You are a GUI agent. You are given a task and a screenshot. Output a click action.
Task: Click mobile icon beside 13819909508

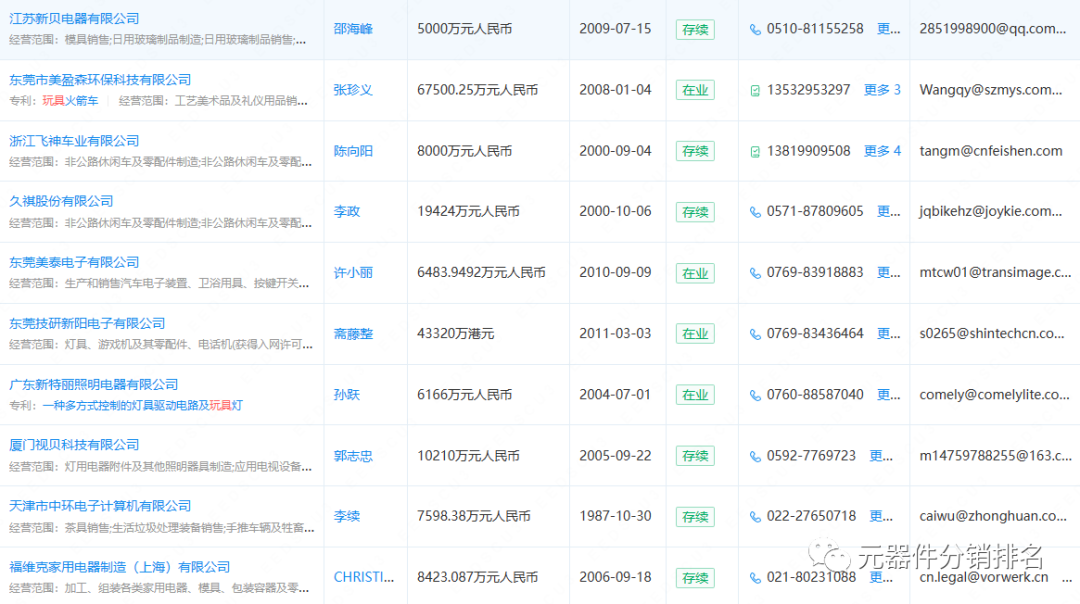[x=755, y=152]
